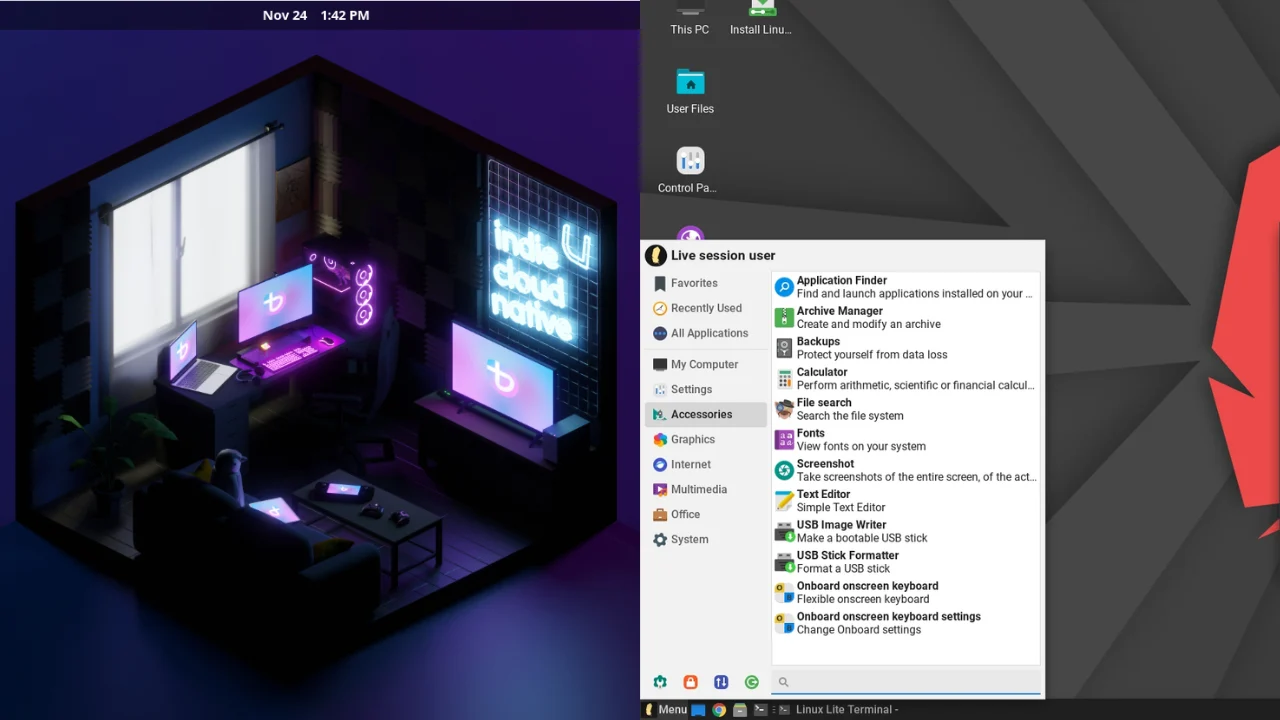This screenshot has width=1280, height=720.
Task: Open USB Stick Formatter
Action: coord(905,562)
